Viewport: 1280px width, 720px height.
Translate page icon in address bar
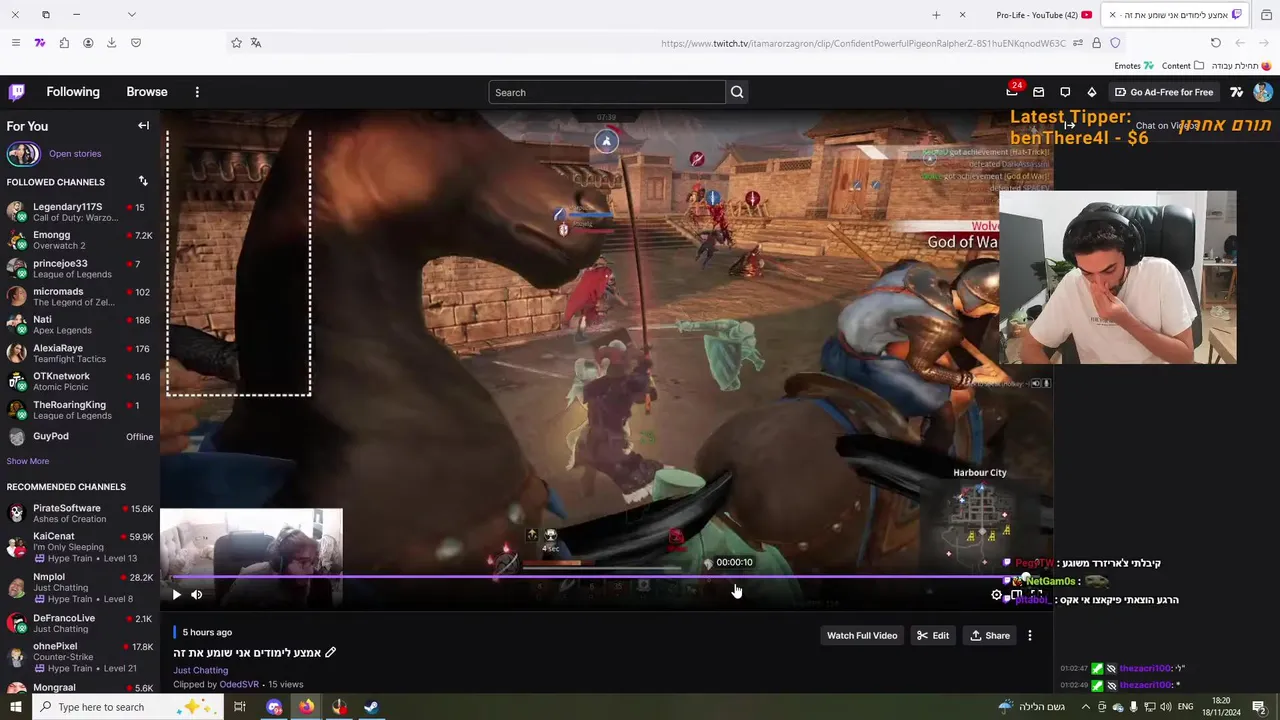coord(256,43)
